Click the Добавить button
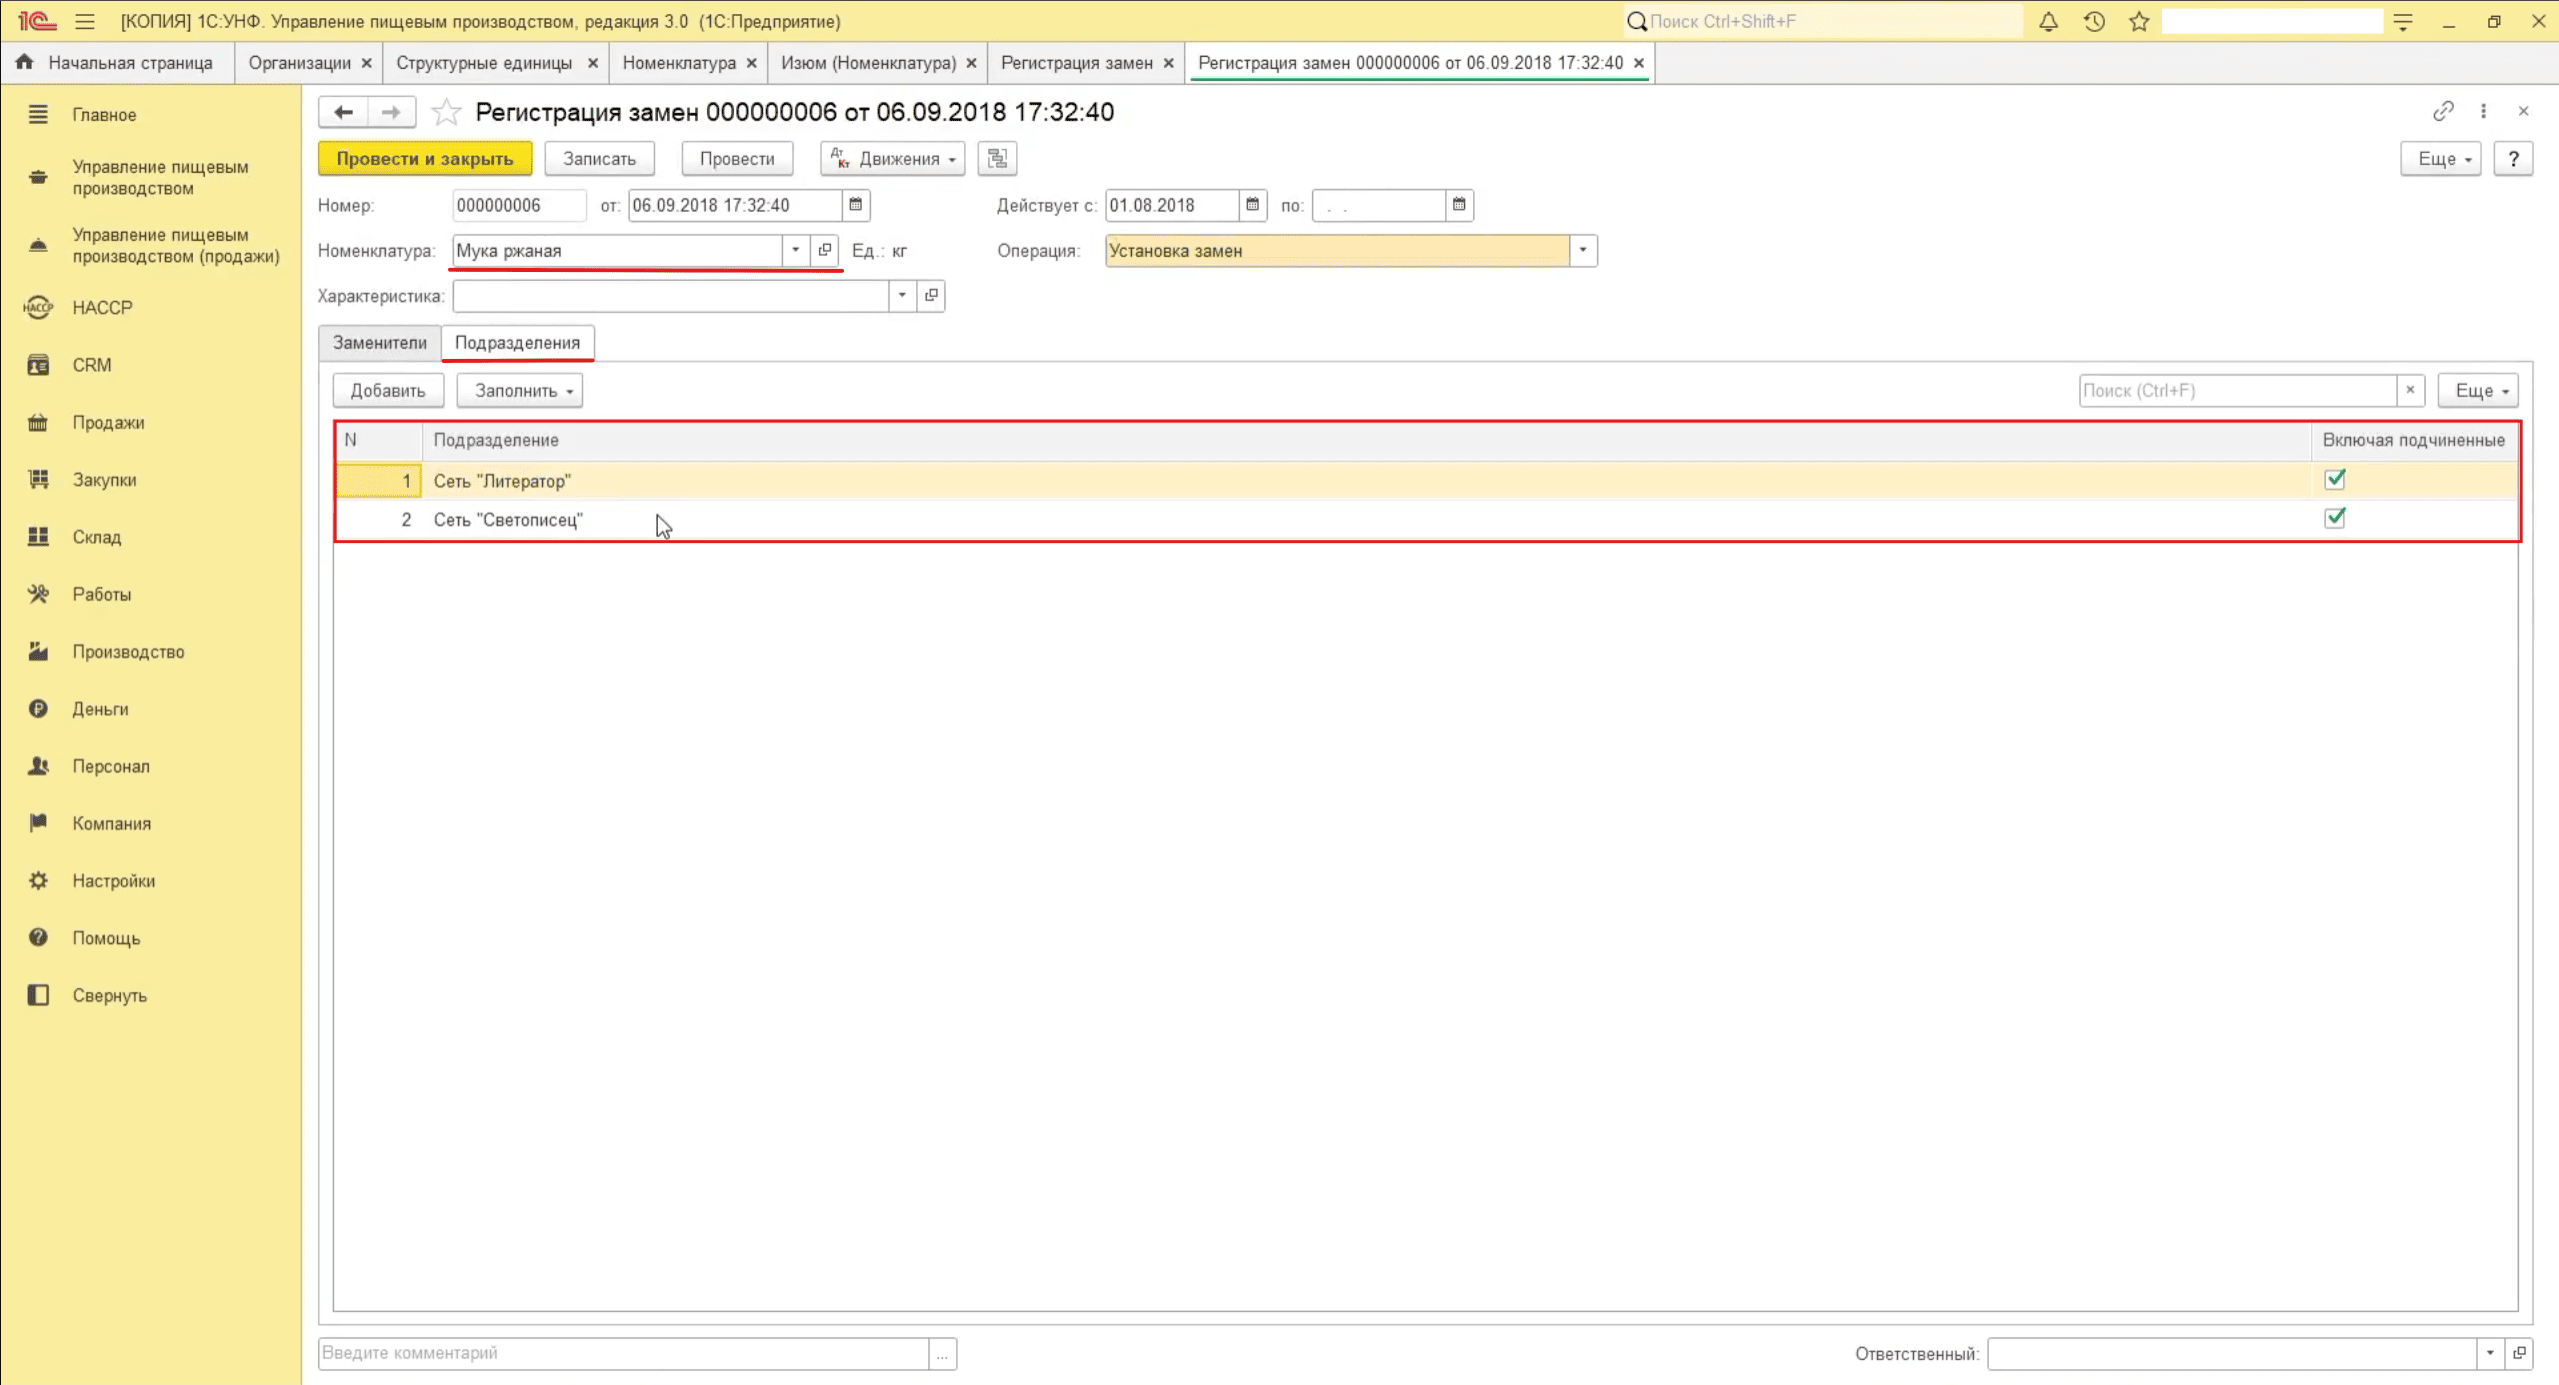The image size is (2559, 1385). click(388, 390)
